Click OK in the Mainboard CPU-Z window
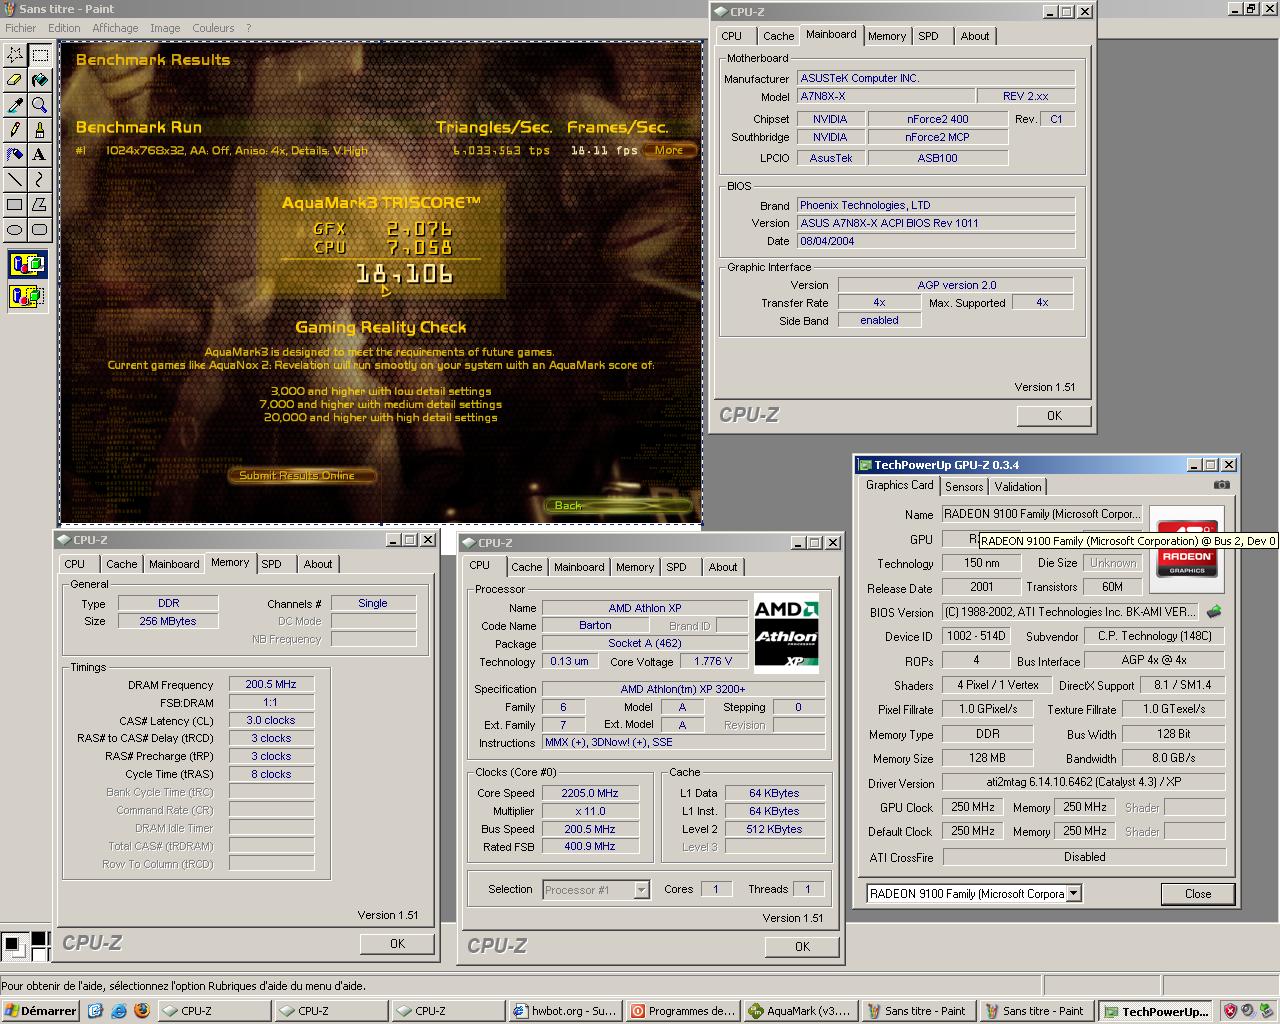The height and width of the screenshot is (1024, 1280). (x=1054, y=416)
